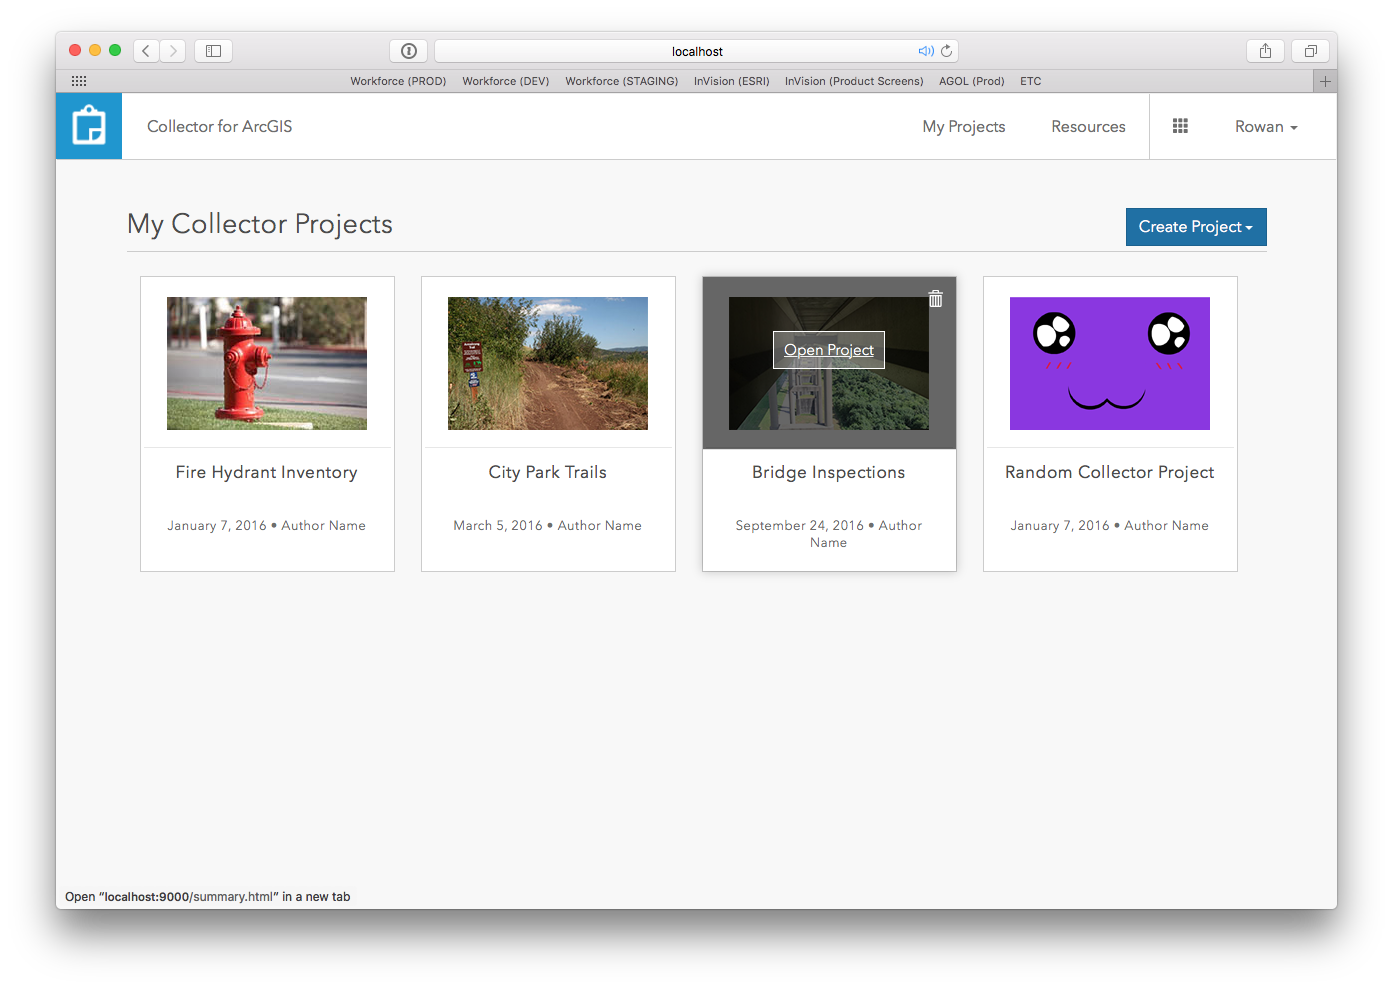Go back with the browser back arrow
Image resolution: width=1393 pixels, height=989 pixels.
146,51
